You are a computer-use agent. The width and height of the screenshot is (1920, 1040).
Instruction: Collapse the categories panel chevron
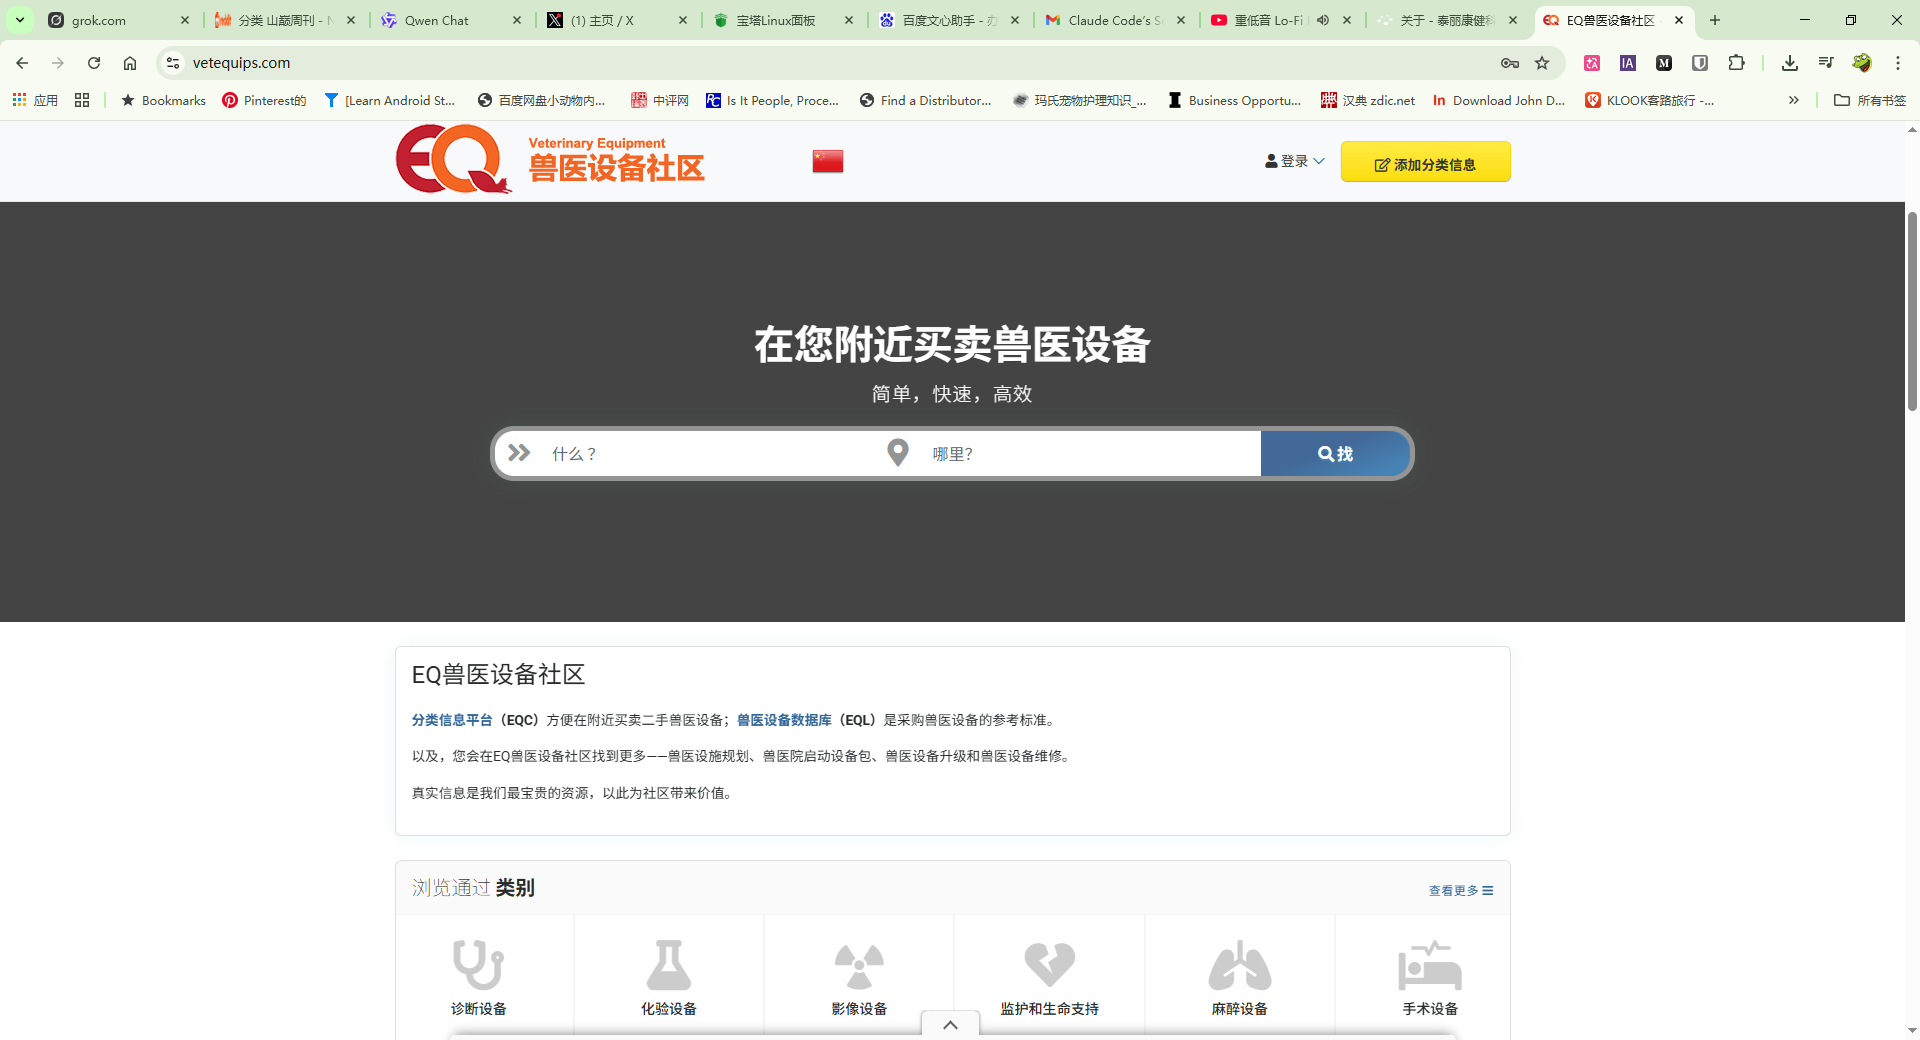tap(949, 1024)
